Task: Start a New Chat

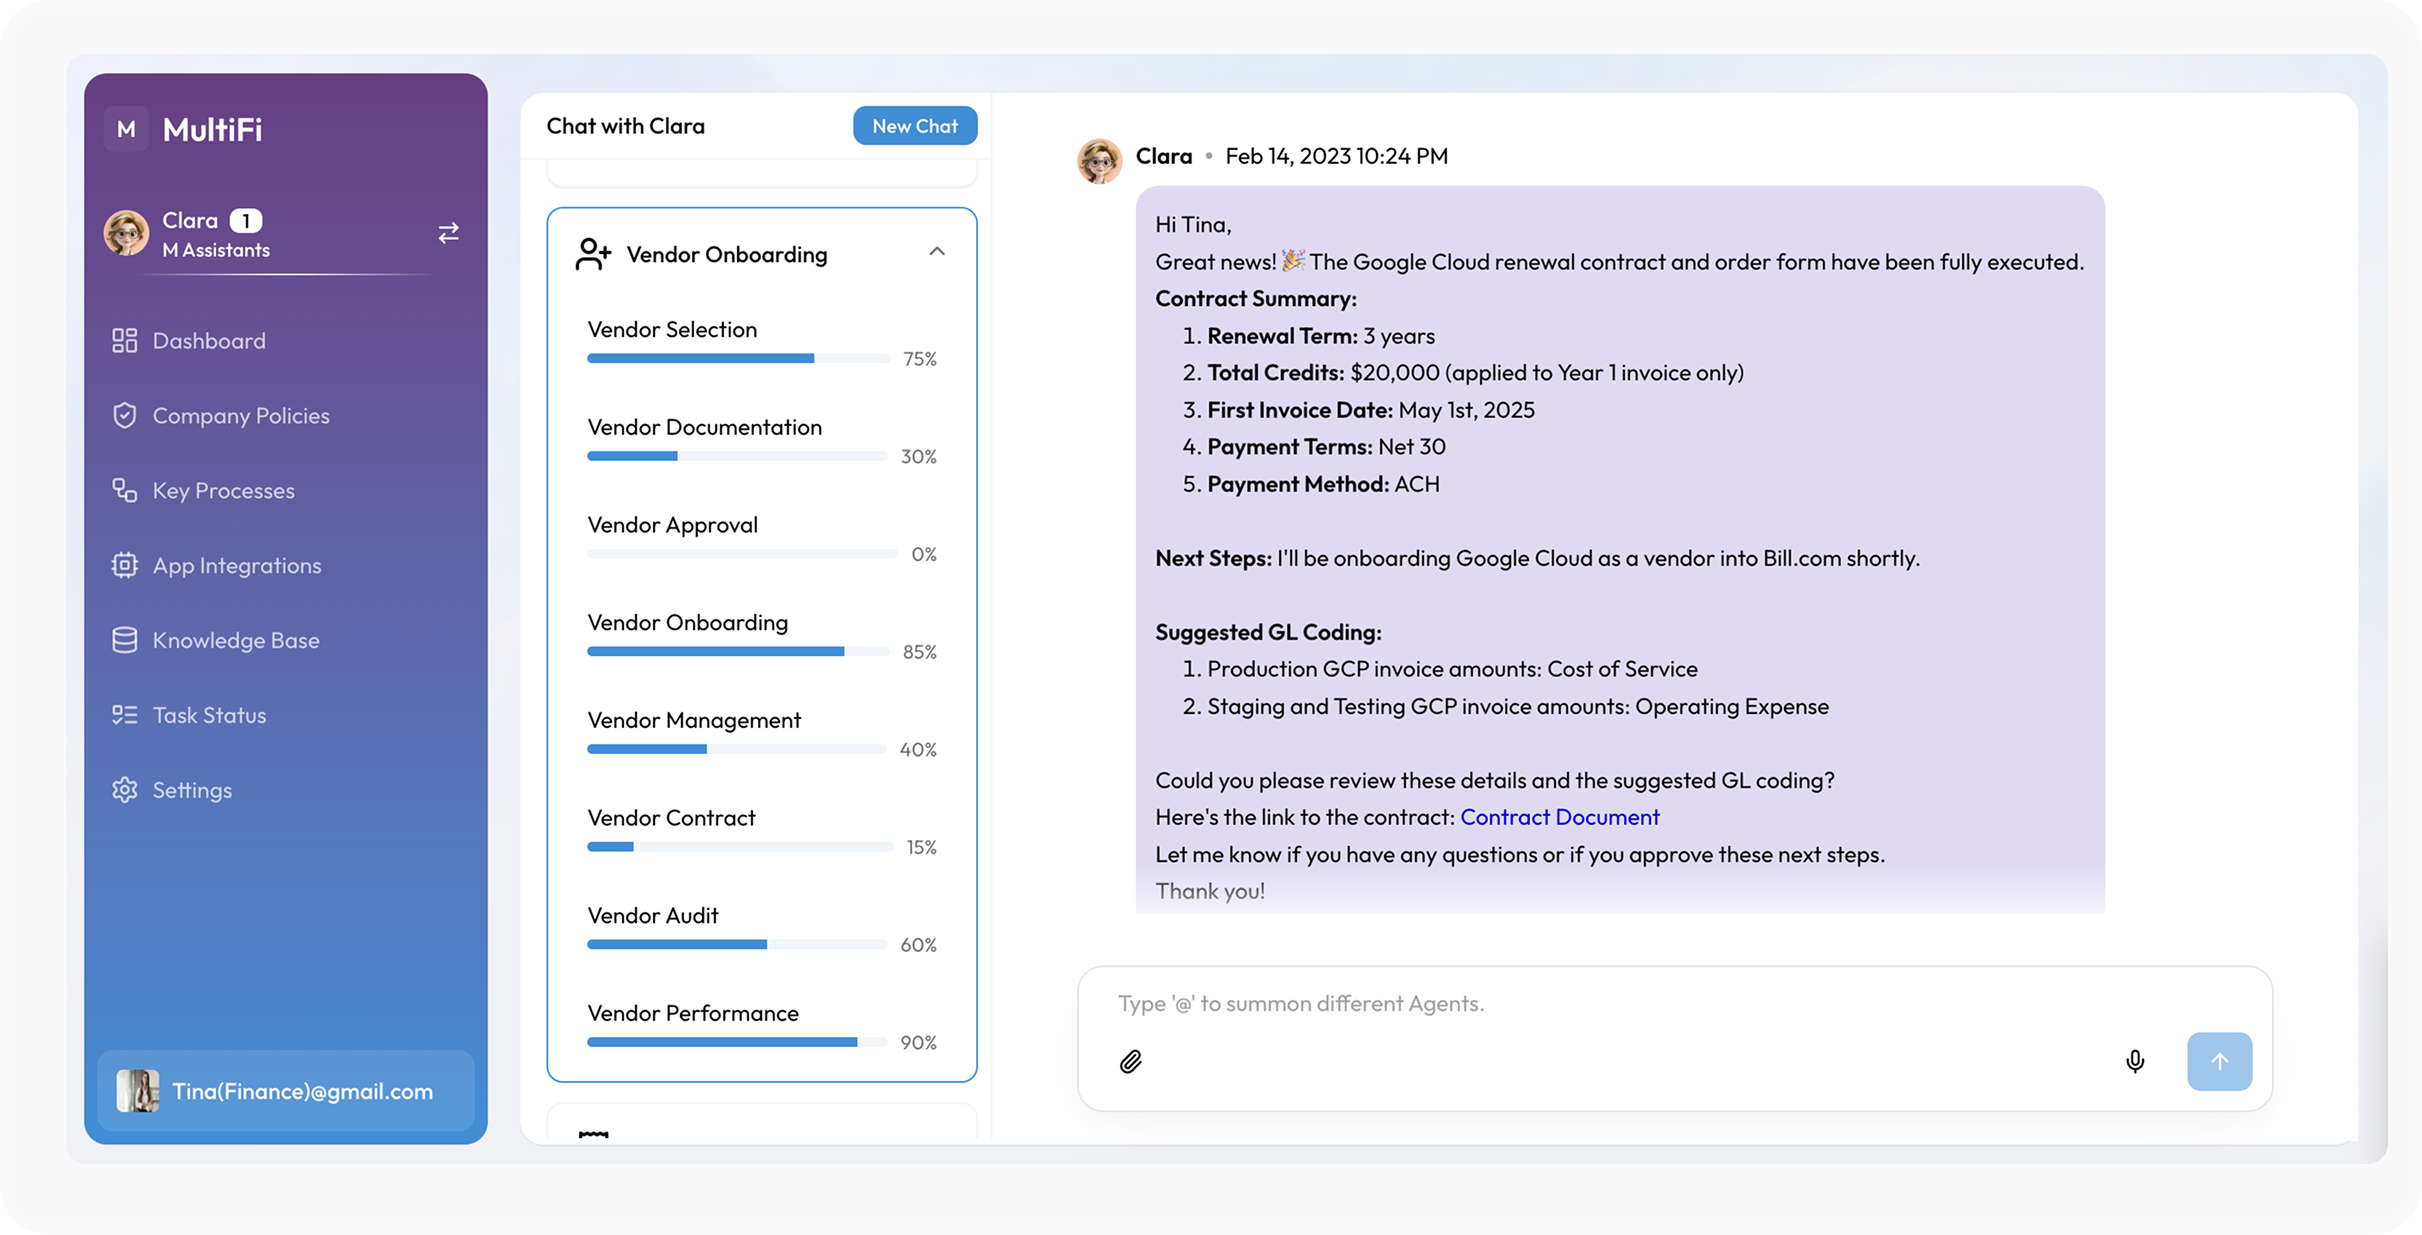Action: [x=915, y=126]
